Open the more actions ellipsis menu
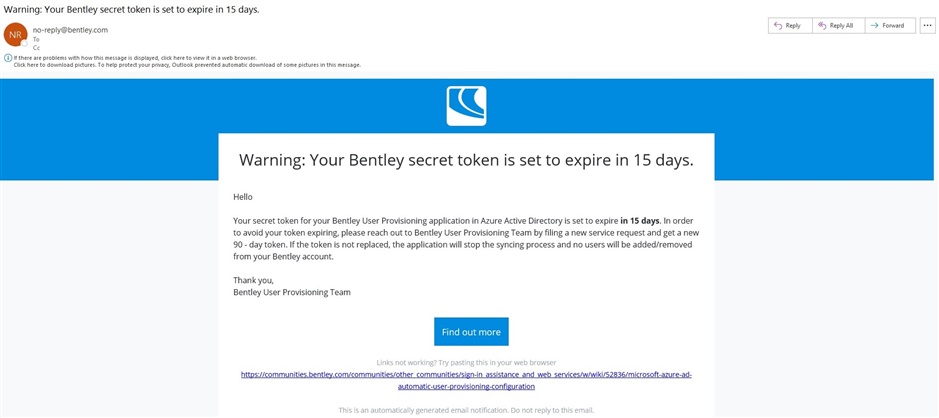This screenshot has width=939, height=418. pyautogui.click(x=928, y=26)
